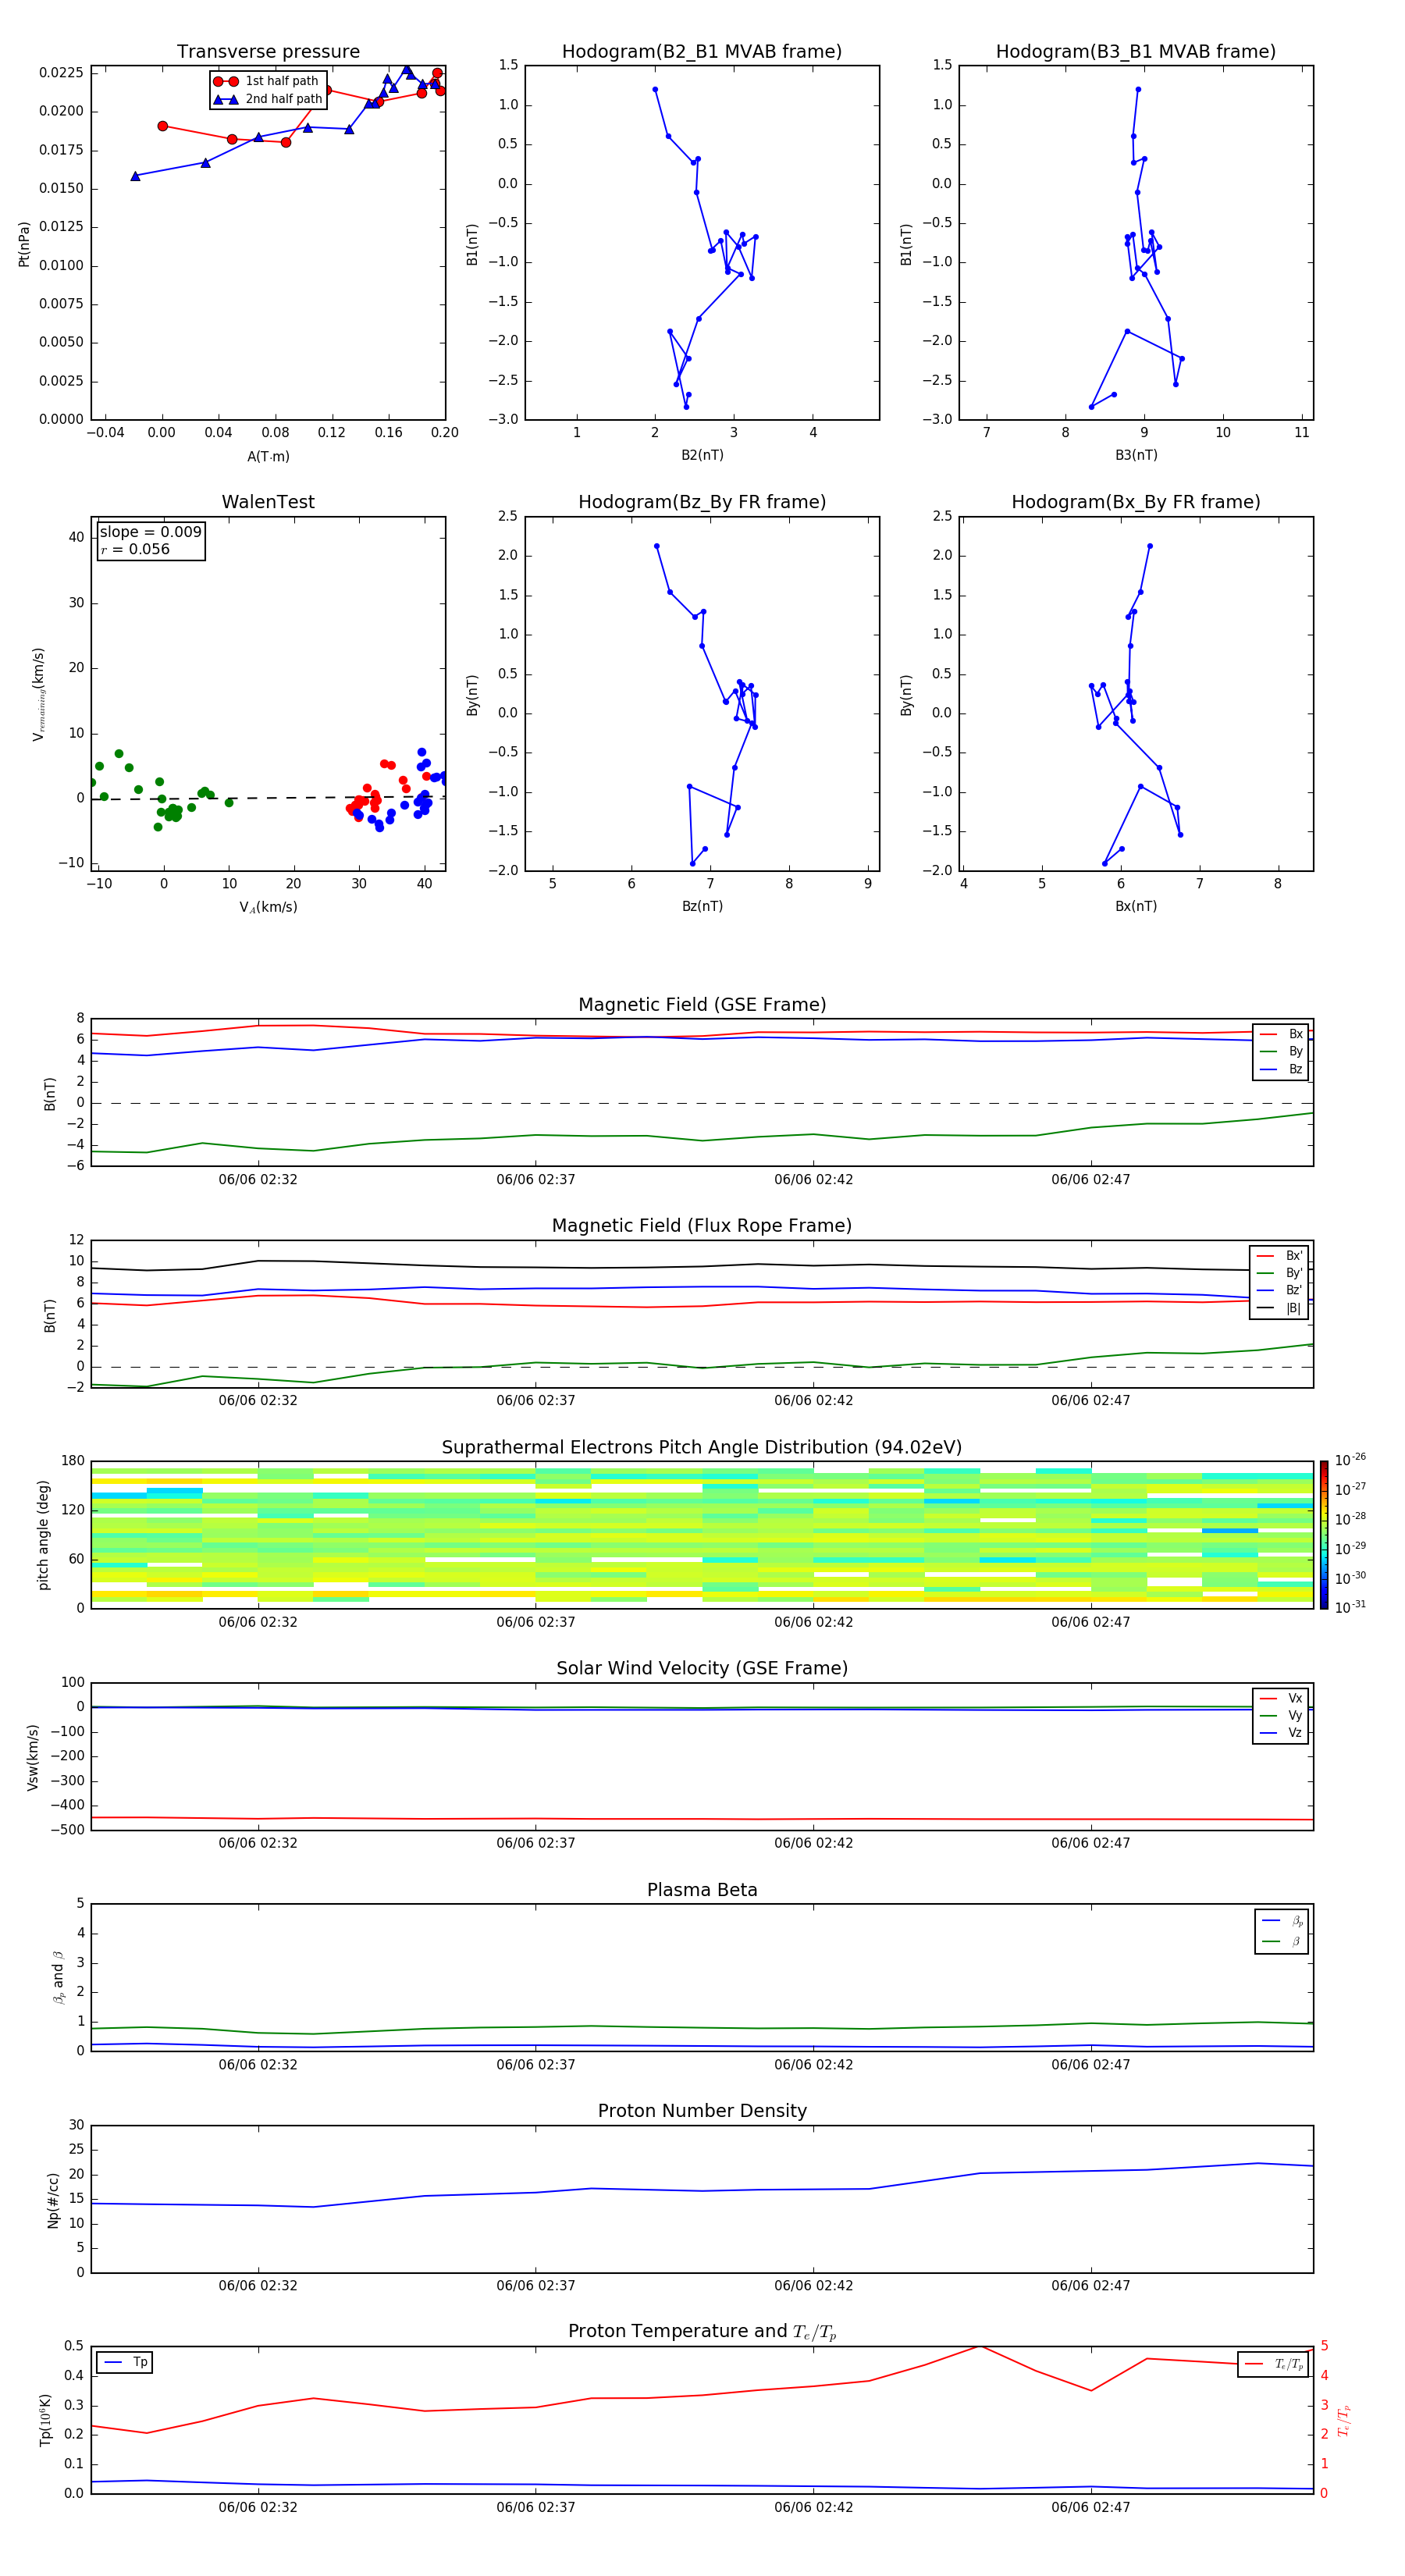Image resolution: width=1405 pixels, height=2576 pixels.
Task: Select |B| in the flux rope legend
Action: pos(1279,1308)
